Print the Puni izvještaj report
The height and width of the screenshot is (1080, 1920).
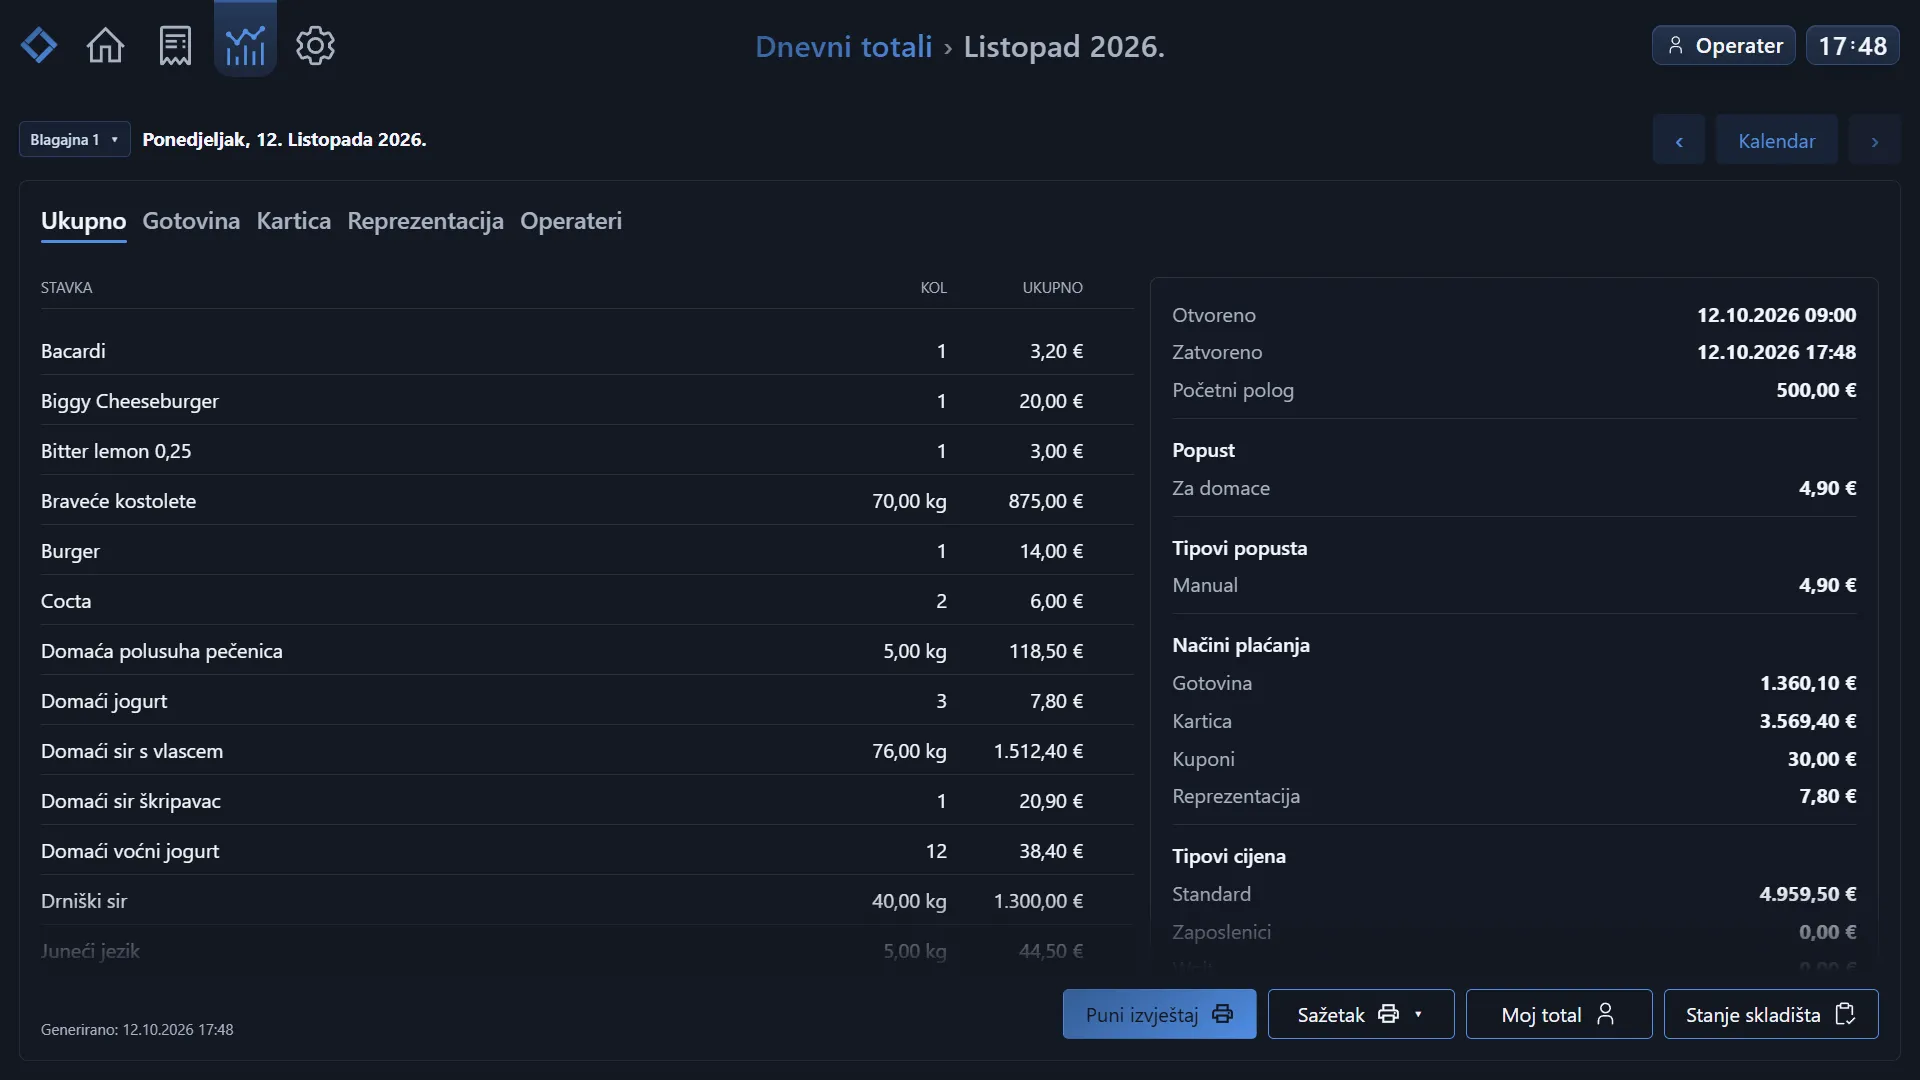pos(1159,1014)
